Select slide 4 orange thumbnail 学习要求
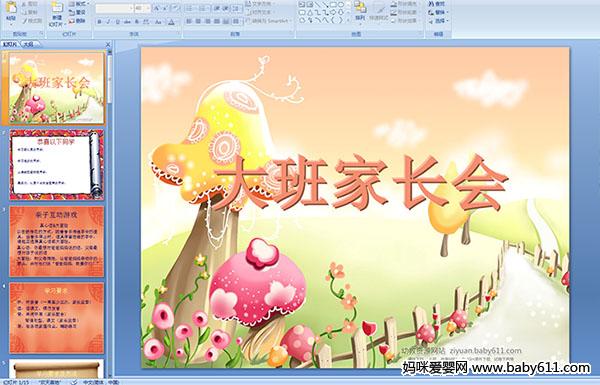Viewport: 600px width, 385px height. (x=57, y=318)
